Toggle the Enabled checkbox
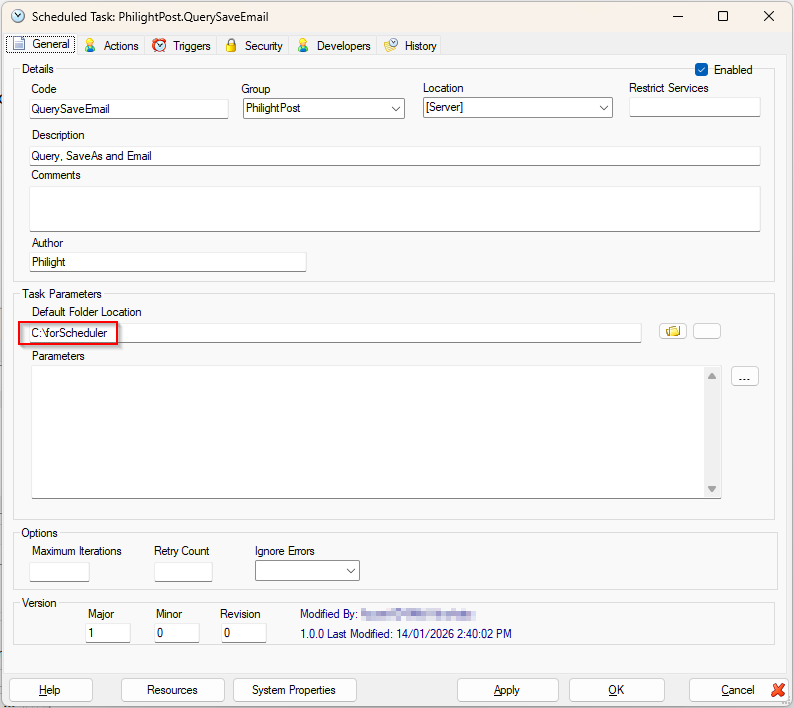794x708 pixels. pos(701,70)
